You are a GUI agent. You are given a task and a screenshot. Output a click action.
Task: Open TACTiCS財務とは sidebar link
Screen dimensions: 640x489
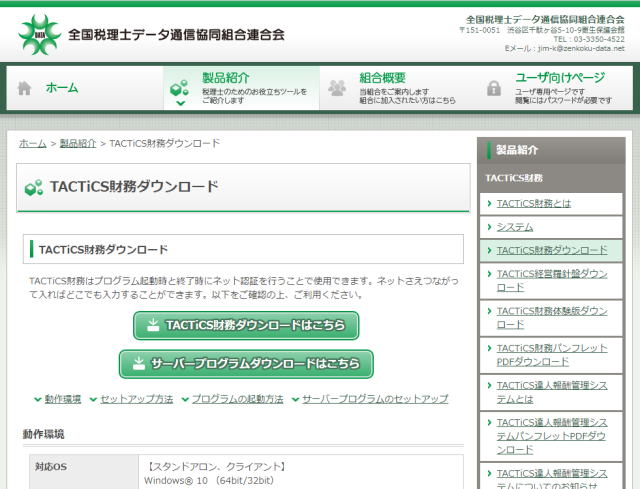click(x=533, y=203)
